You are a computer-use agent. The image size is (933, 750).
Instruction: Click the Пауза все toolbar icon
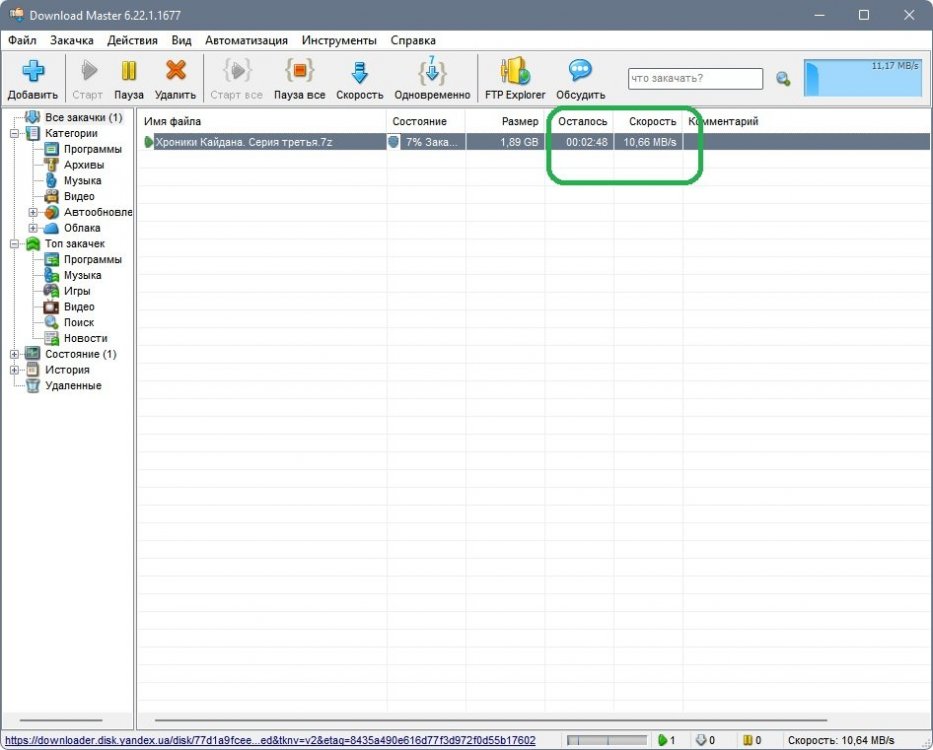coord(300,72)
